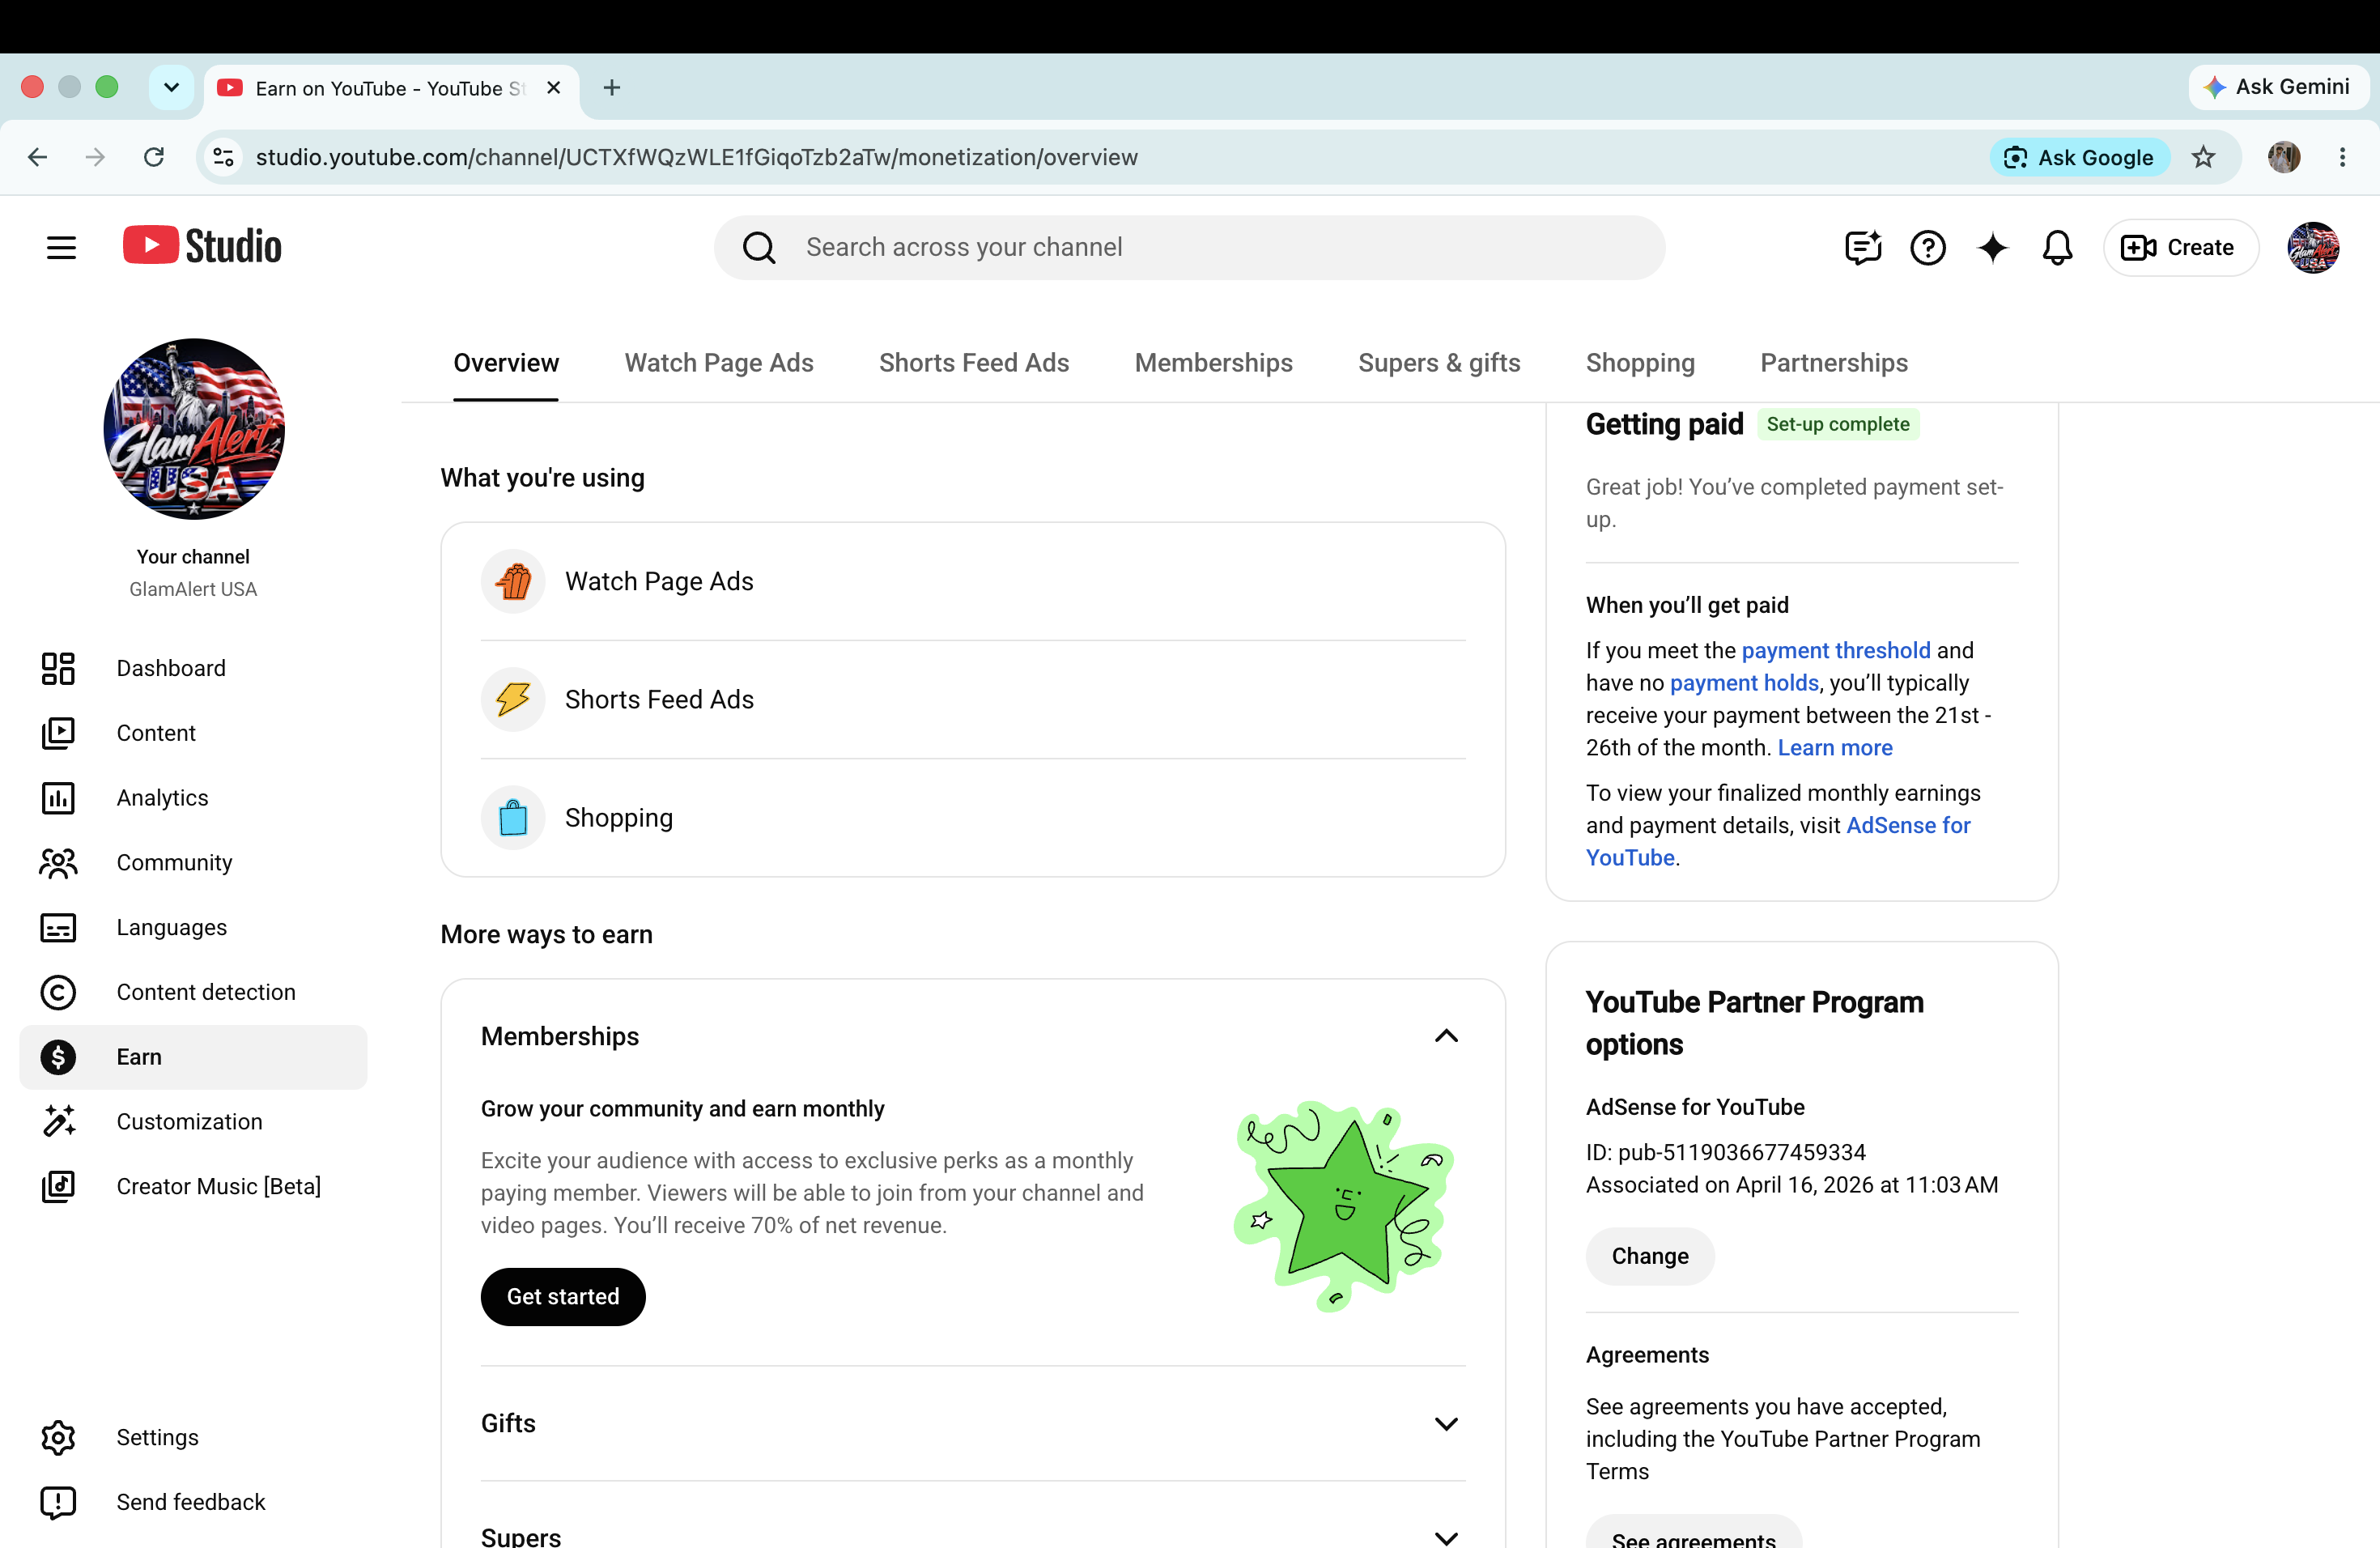2380x1548 pixels.
Task: Open the Help question mark icon
Action: click(1928, 247)
